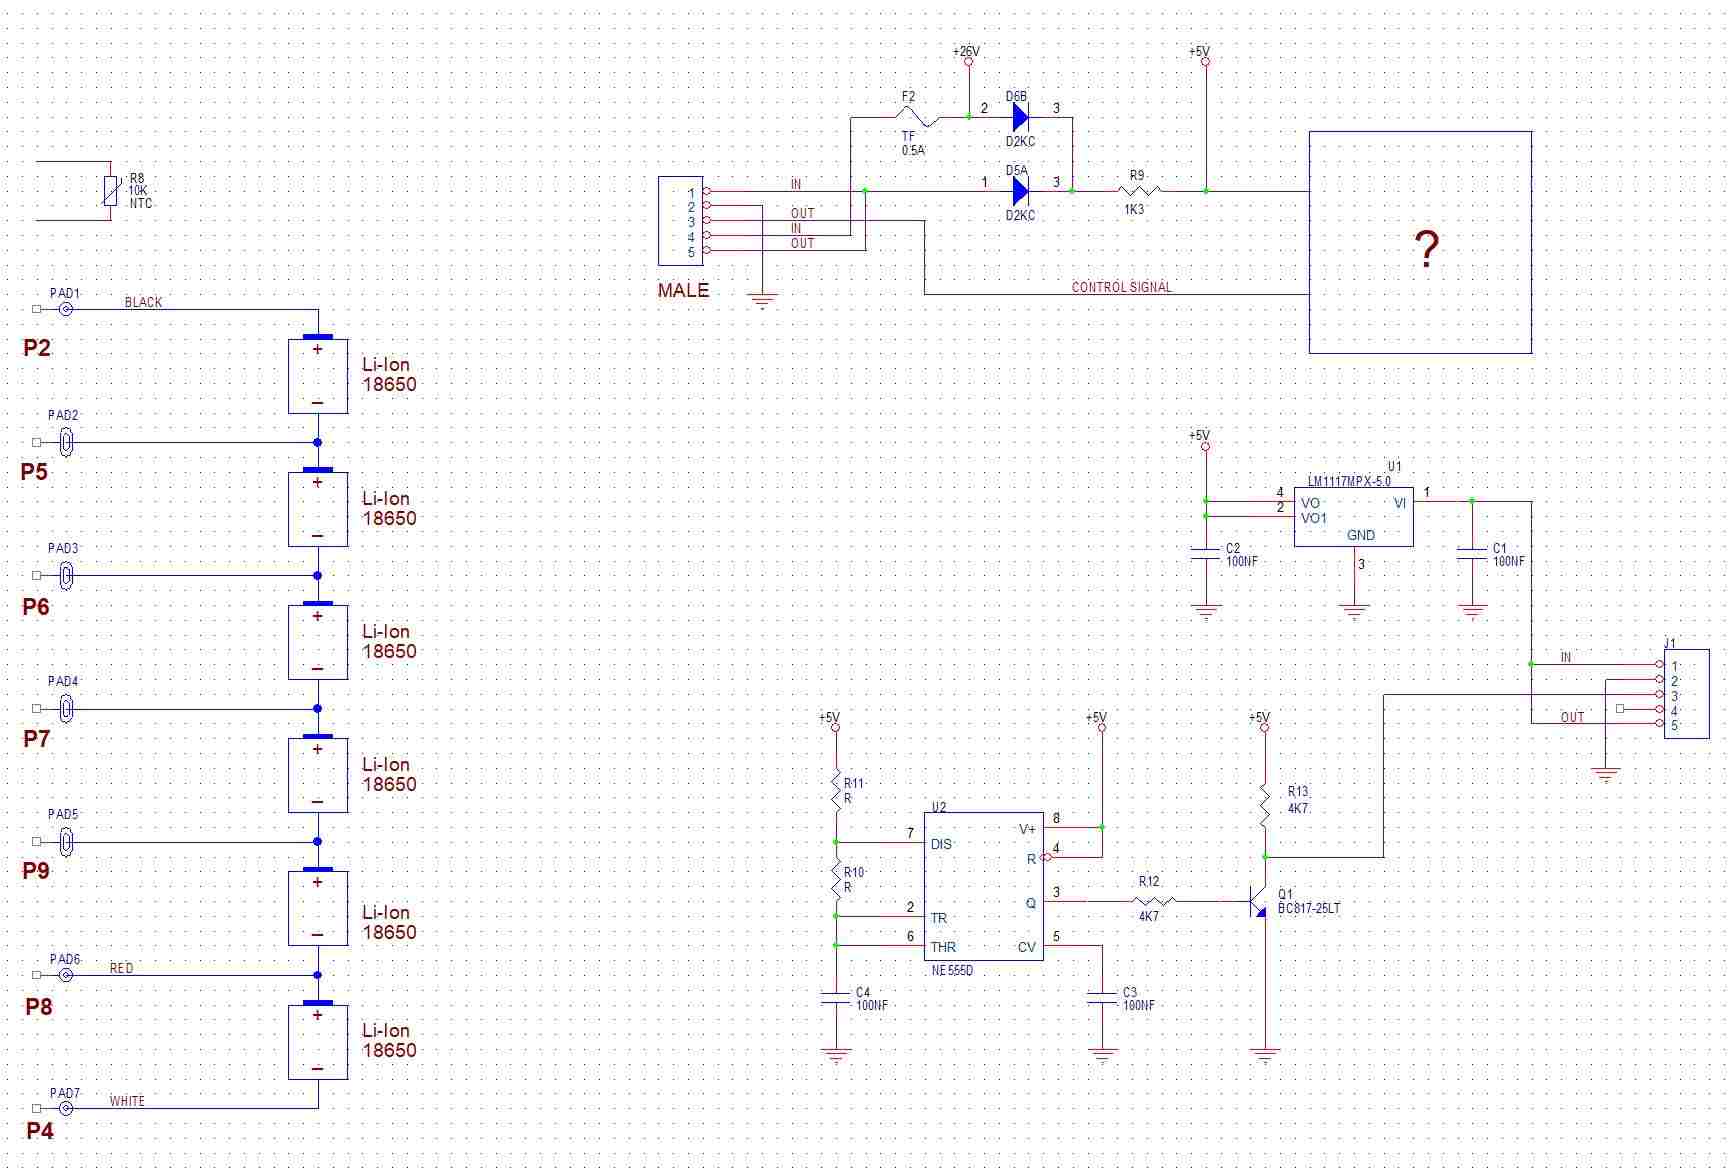Screen dimensions: 1728x1171
Task: Click the F2 fuse symbol
Action: coord(918,118)
